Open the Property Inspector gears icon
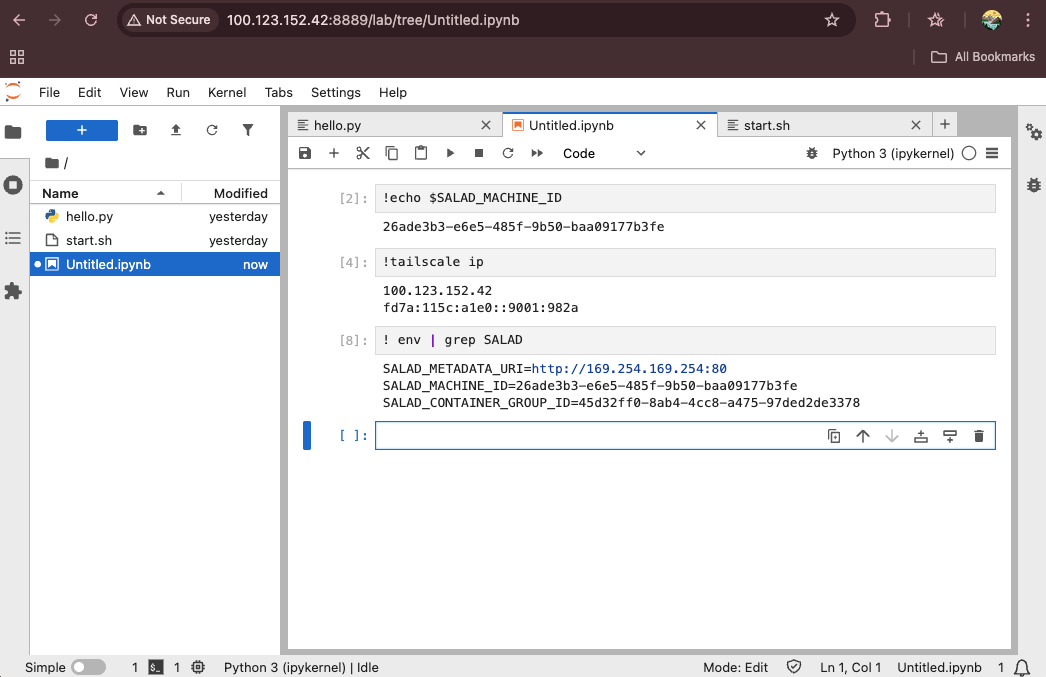Screen dimensions: 1046x677 (1033, 132)
